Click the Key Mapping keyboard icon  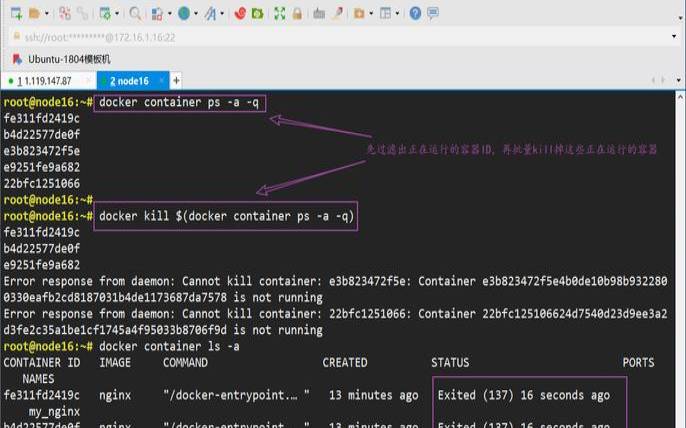[319, 14]
